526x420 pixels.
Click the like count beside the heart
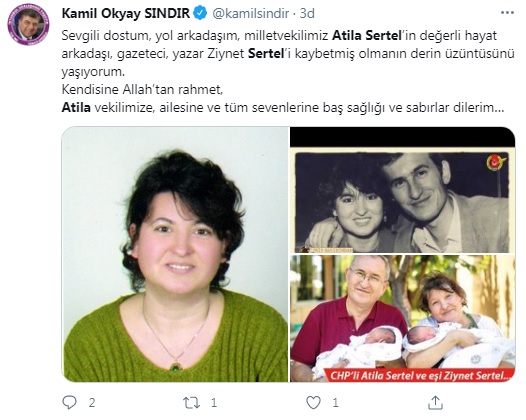pos(335,403)
